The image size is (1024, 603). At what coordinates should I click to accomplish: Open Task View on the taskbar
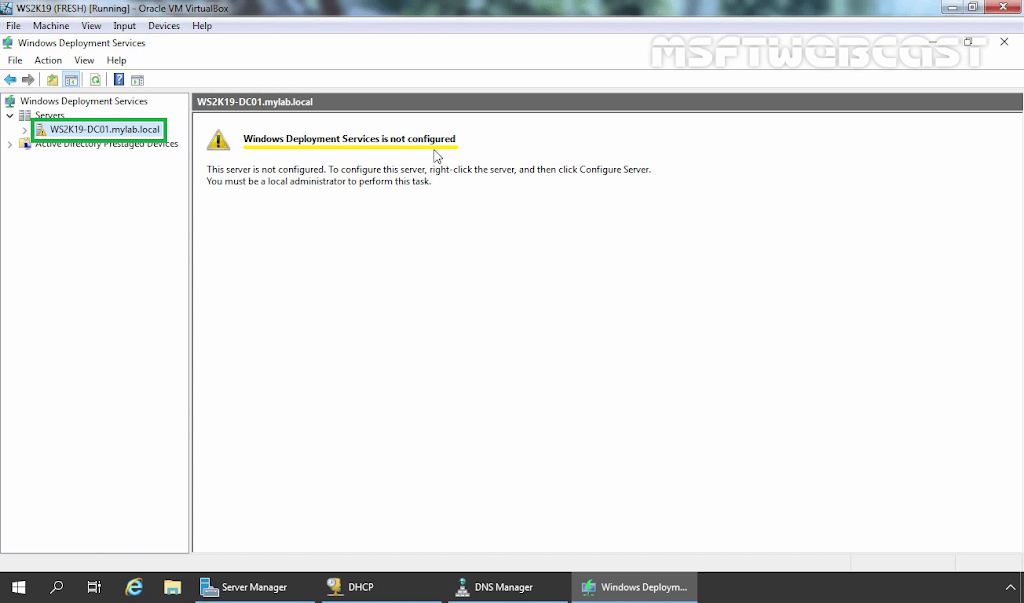[95, 587]
